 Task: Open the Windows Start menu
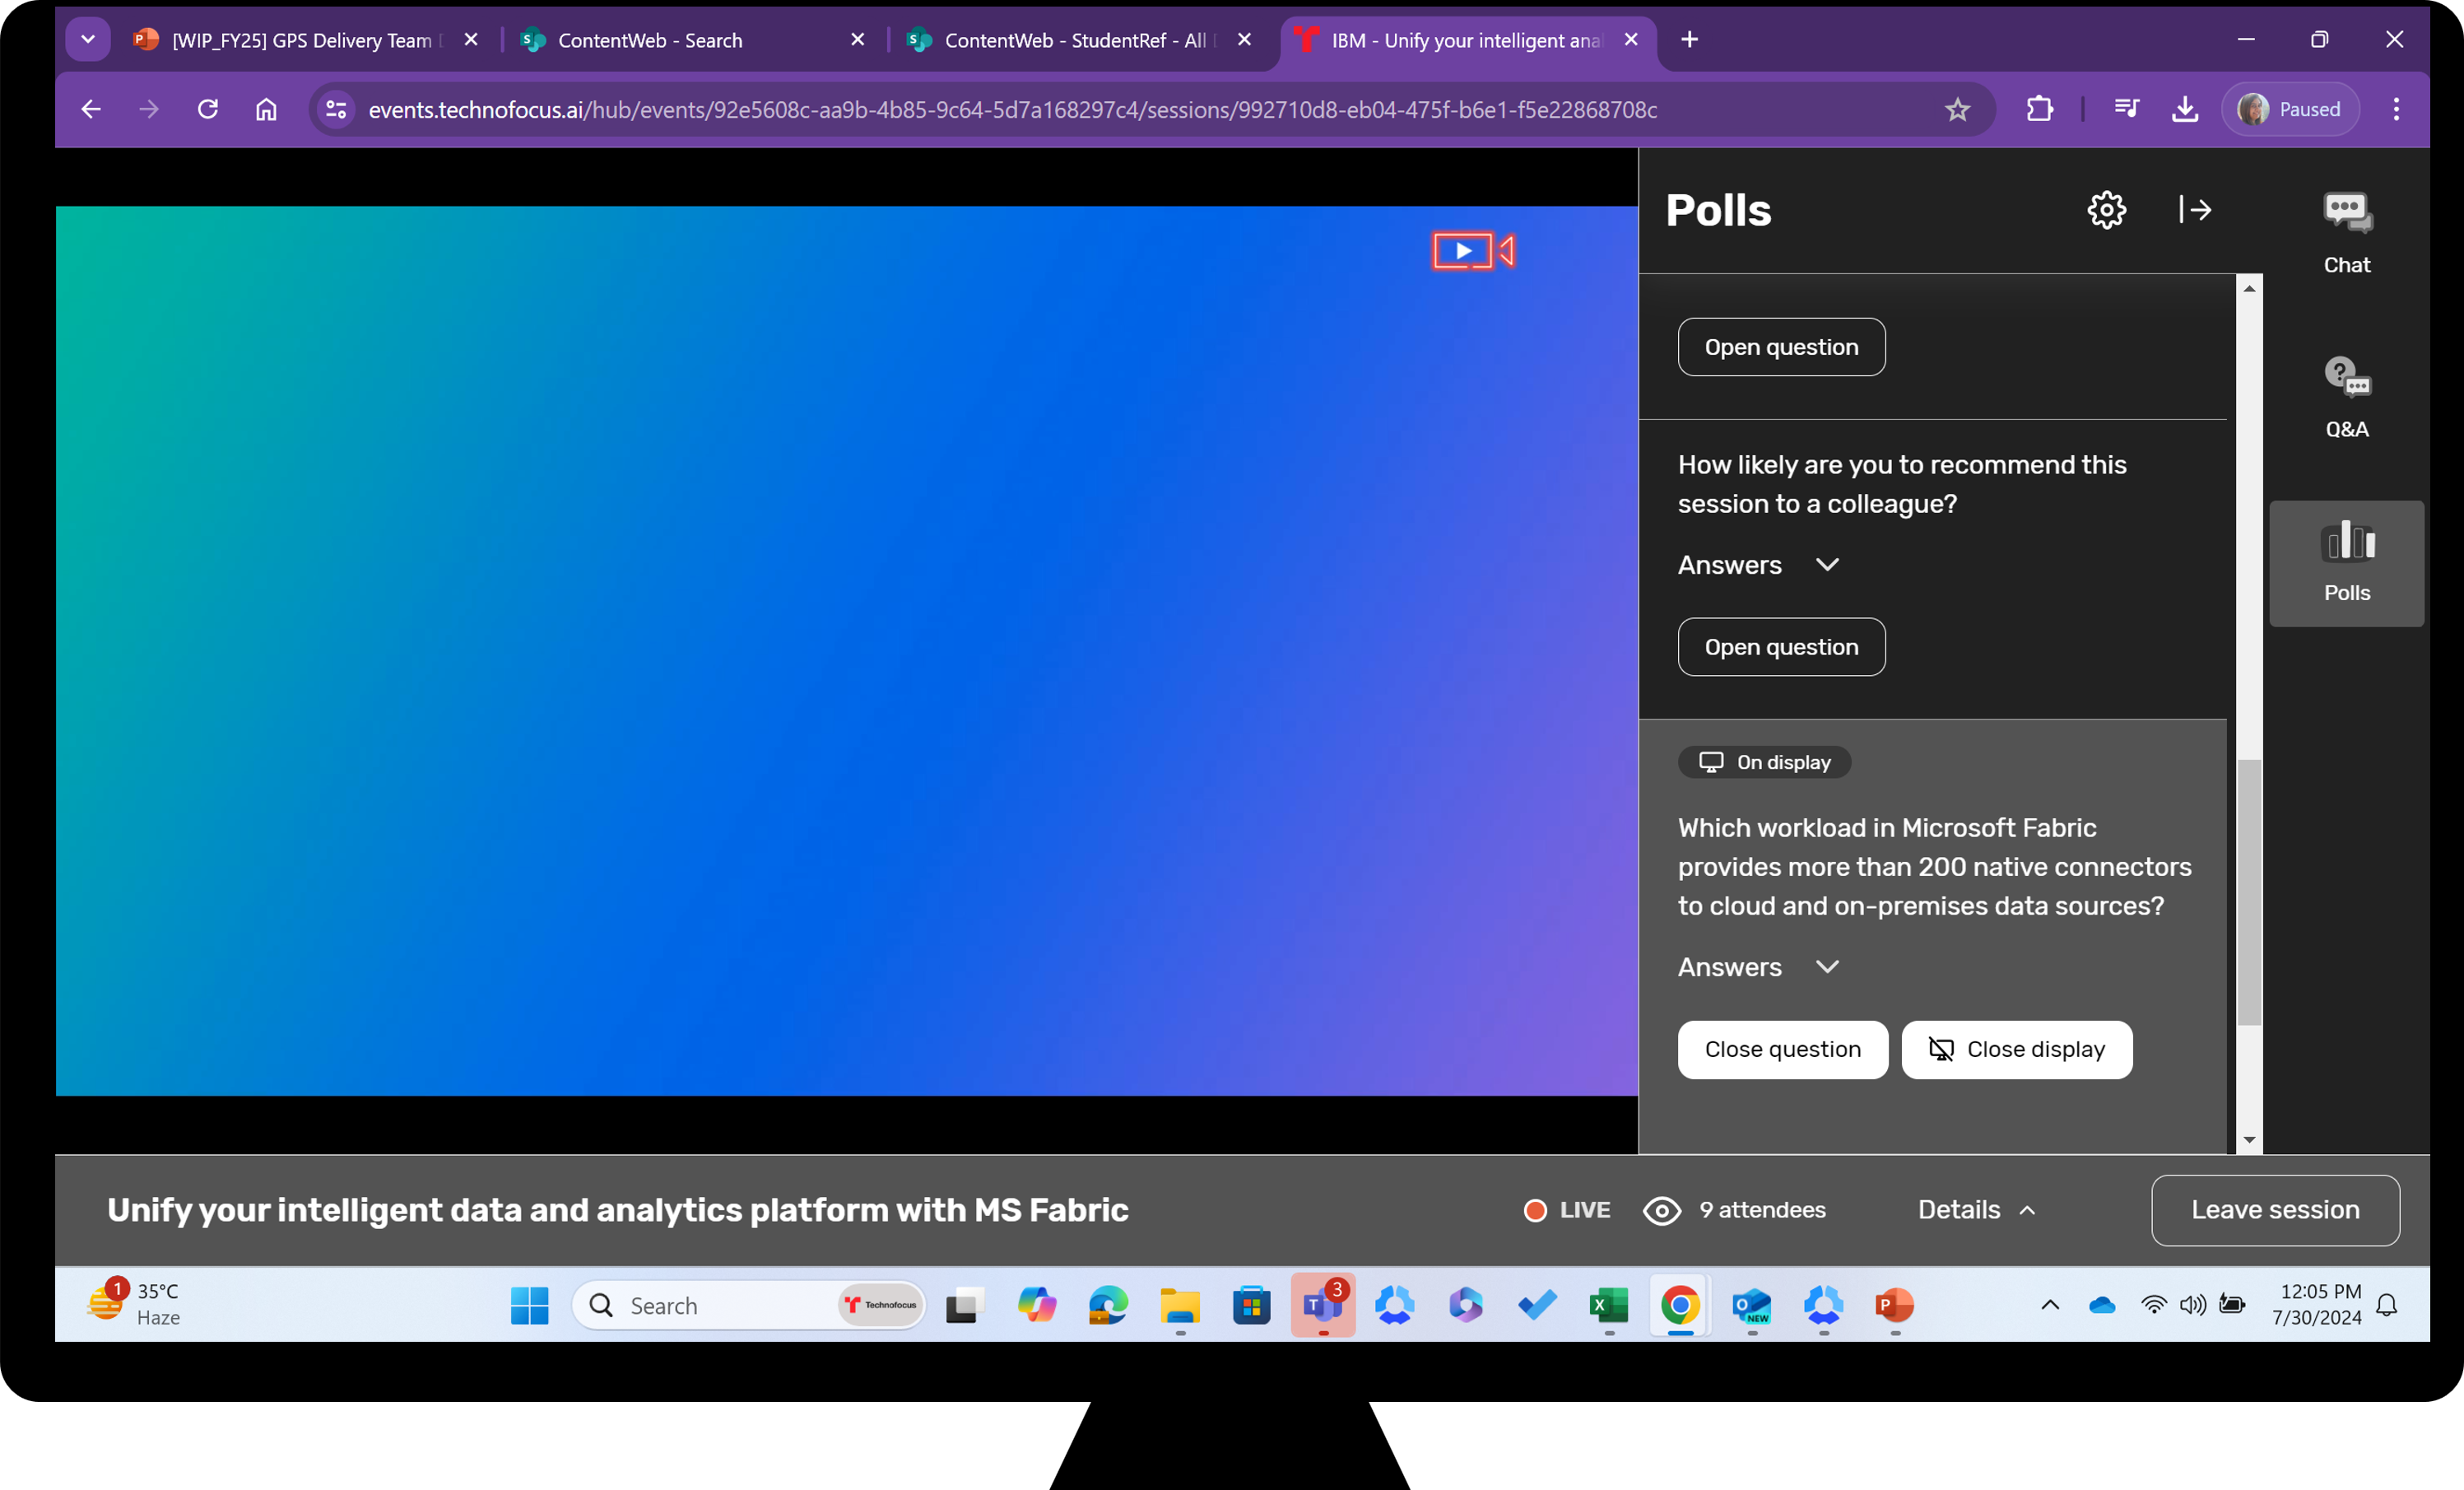529,1305
